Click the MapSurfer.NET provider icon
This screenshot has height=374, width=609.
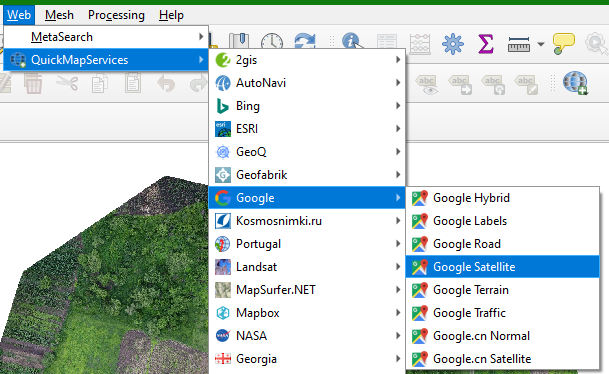click(x=223, y=290)
